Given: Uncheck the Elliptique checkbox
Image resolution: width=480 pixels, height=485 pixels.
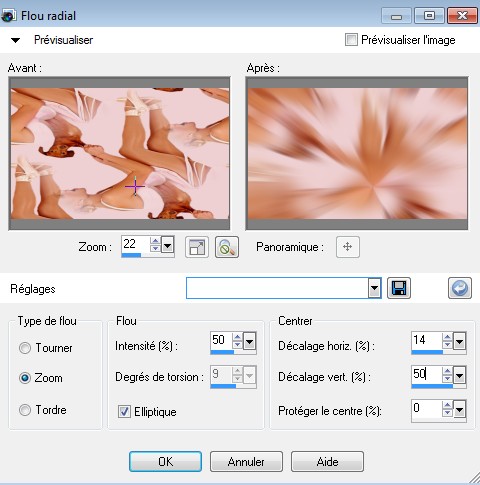Looking at the screenshot, I should [x=124, y=411].
